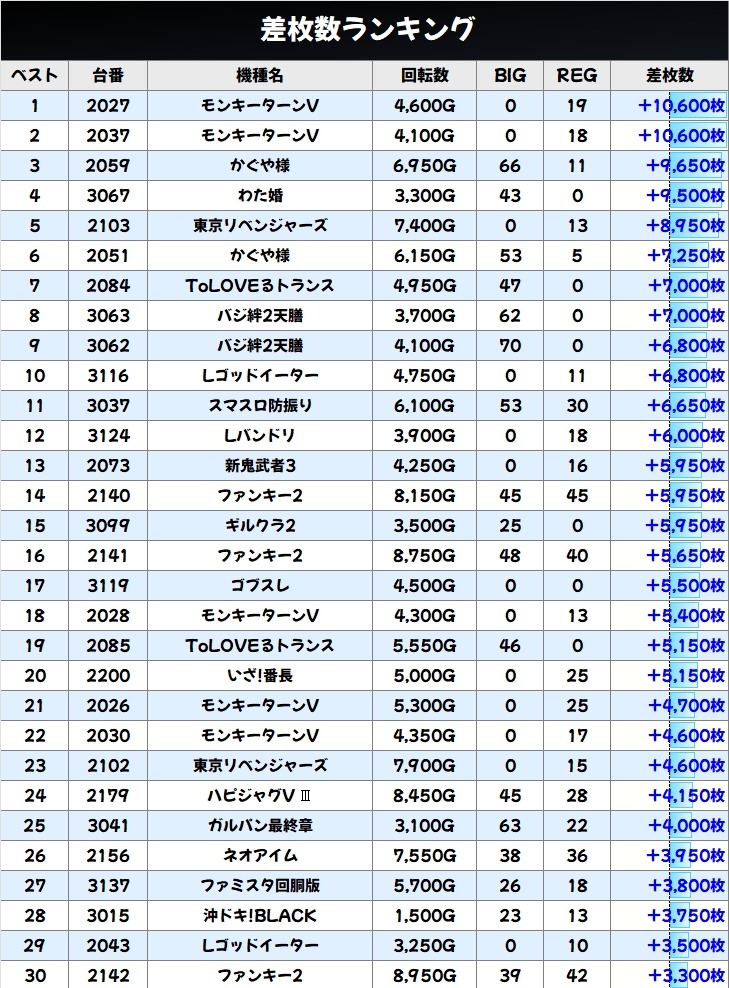Select the 台番 column header

click(x=108, y=76)
